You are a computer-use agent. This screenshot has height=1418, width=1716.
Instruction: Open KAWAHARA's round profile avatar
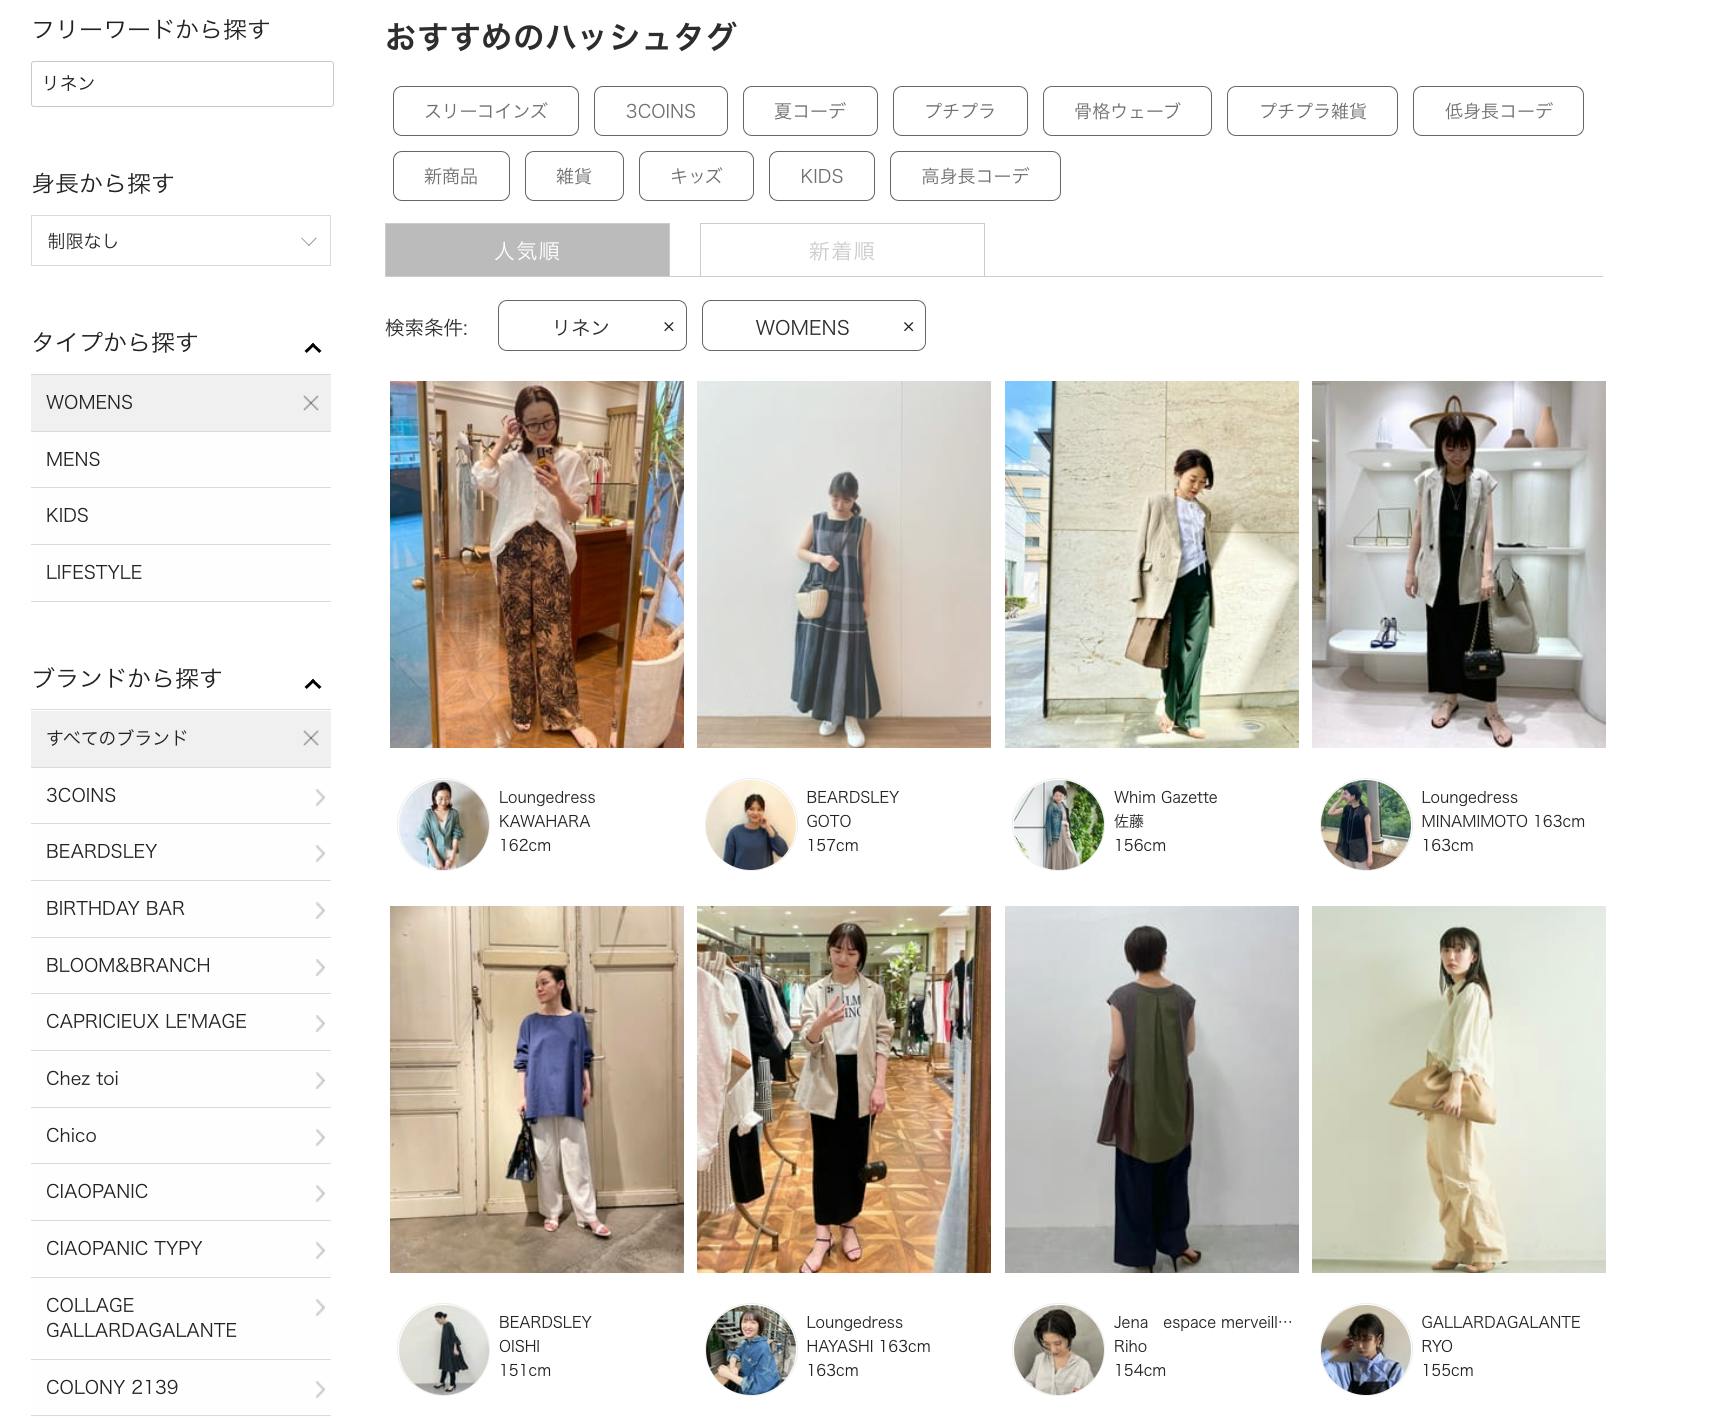(443, 824)
